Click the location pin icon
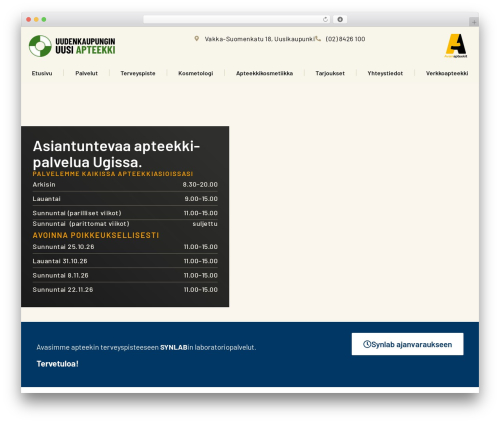The width and height of the screenshot is (500, 423). click(x=197, y=39)
